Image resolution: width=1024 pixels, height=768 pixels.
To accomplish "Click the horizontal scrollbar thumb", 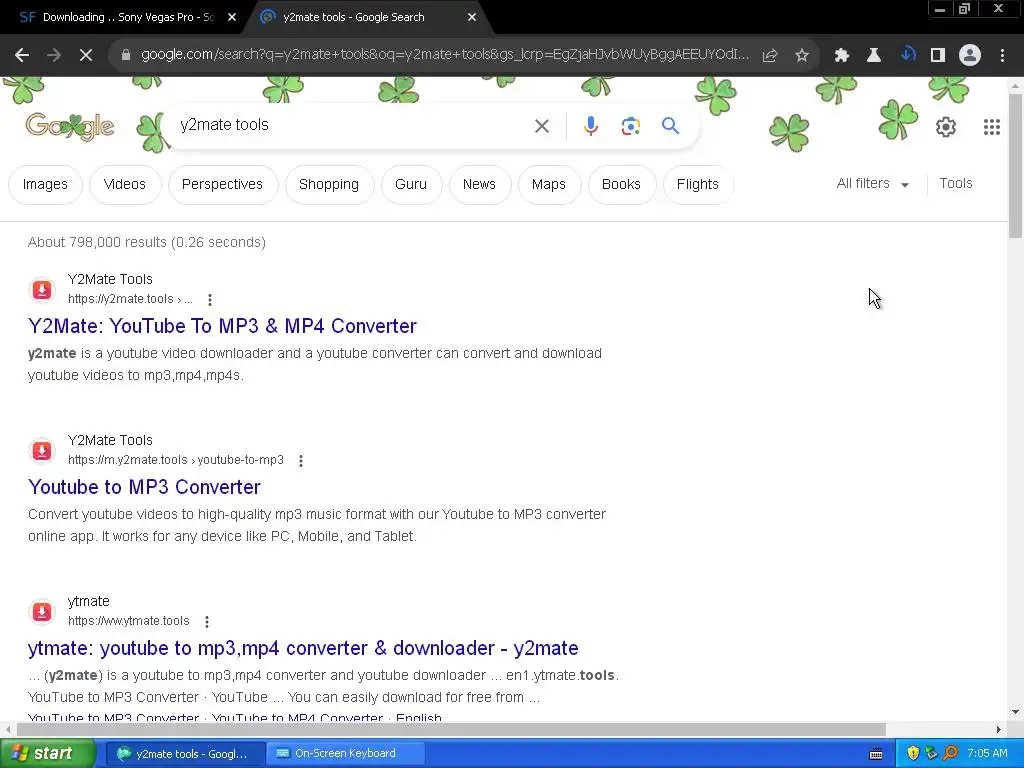I will coord(451,729).
